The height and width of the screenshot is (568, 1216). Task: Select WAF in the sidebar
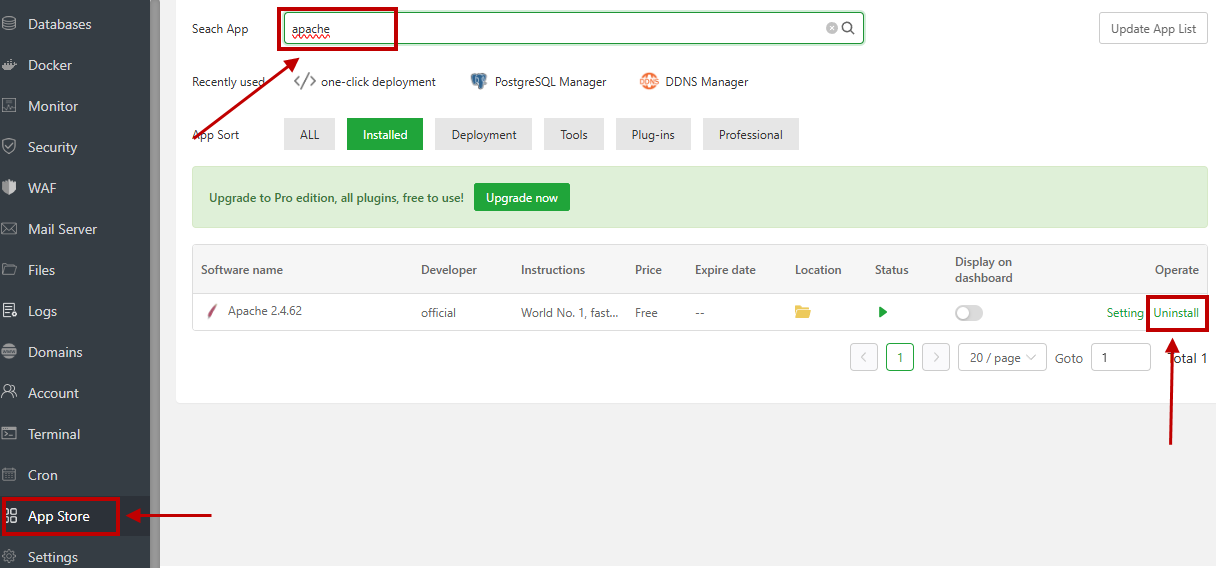[42, 188]
